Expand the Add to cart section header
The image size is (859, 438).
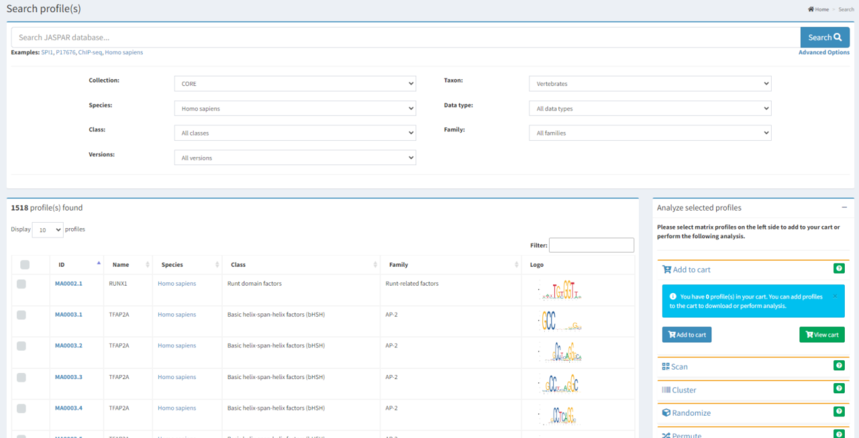(686, 269)
